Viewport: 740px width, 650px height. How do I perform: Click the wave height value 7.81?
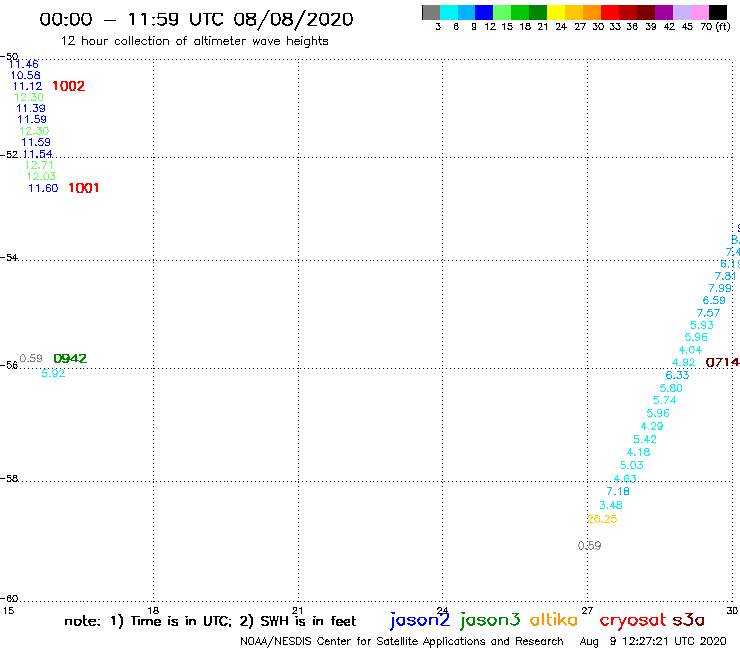coord(725,276)
